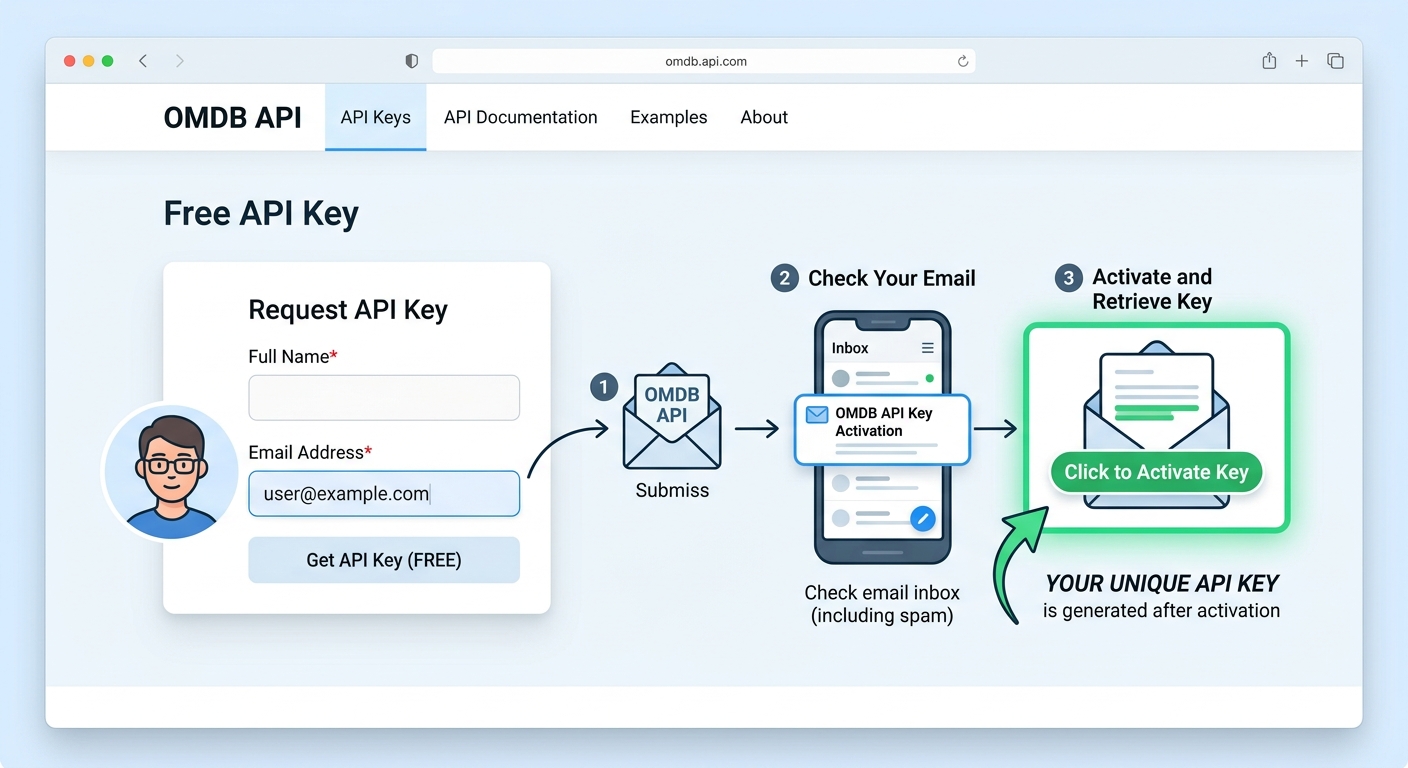This screenshot has width=1408, height=768.
Task: Click inside the Full Name field
Action: tap(384, 397)
